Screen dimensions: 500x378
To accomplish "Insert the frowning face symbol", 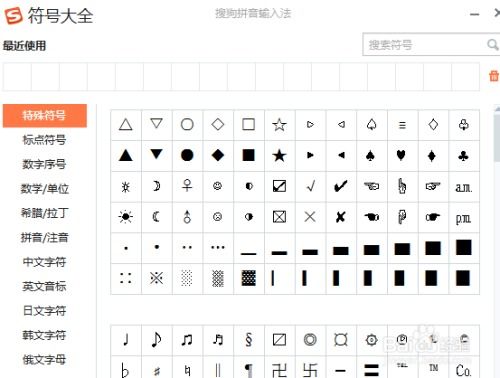I will (x=218, y=217).
